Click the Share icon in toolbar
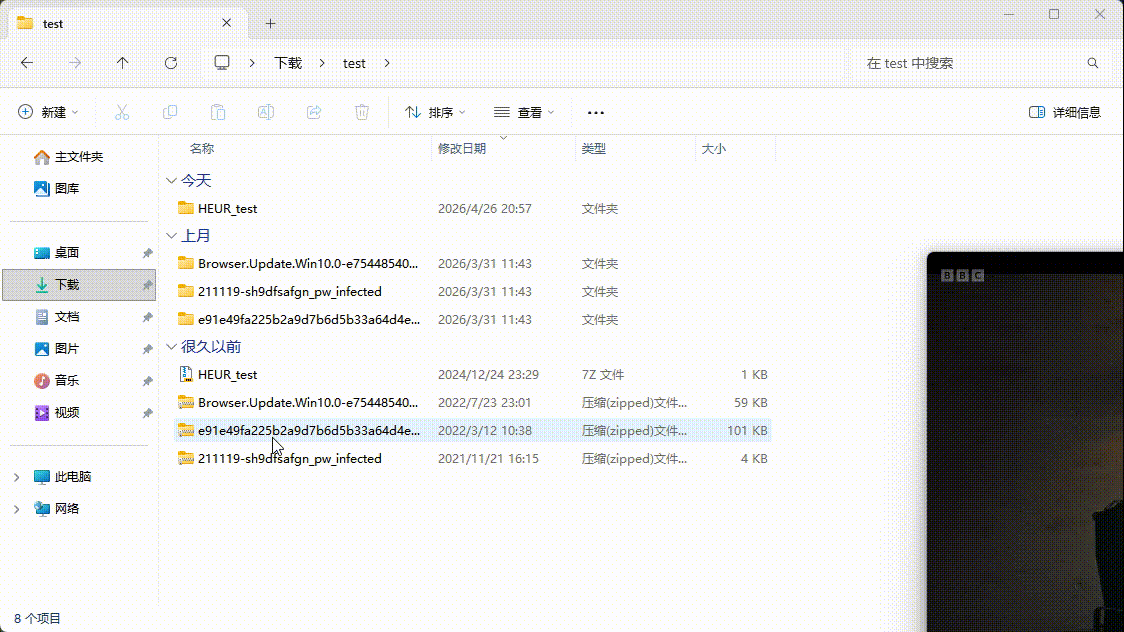 click(x=314, y=112)
